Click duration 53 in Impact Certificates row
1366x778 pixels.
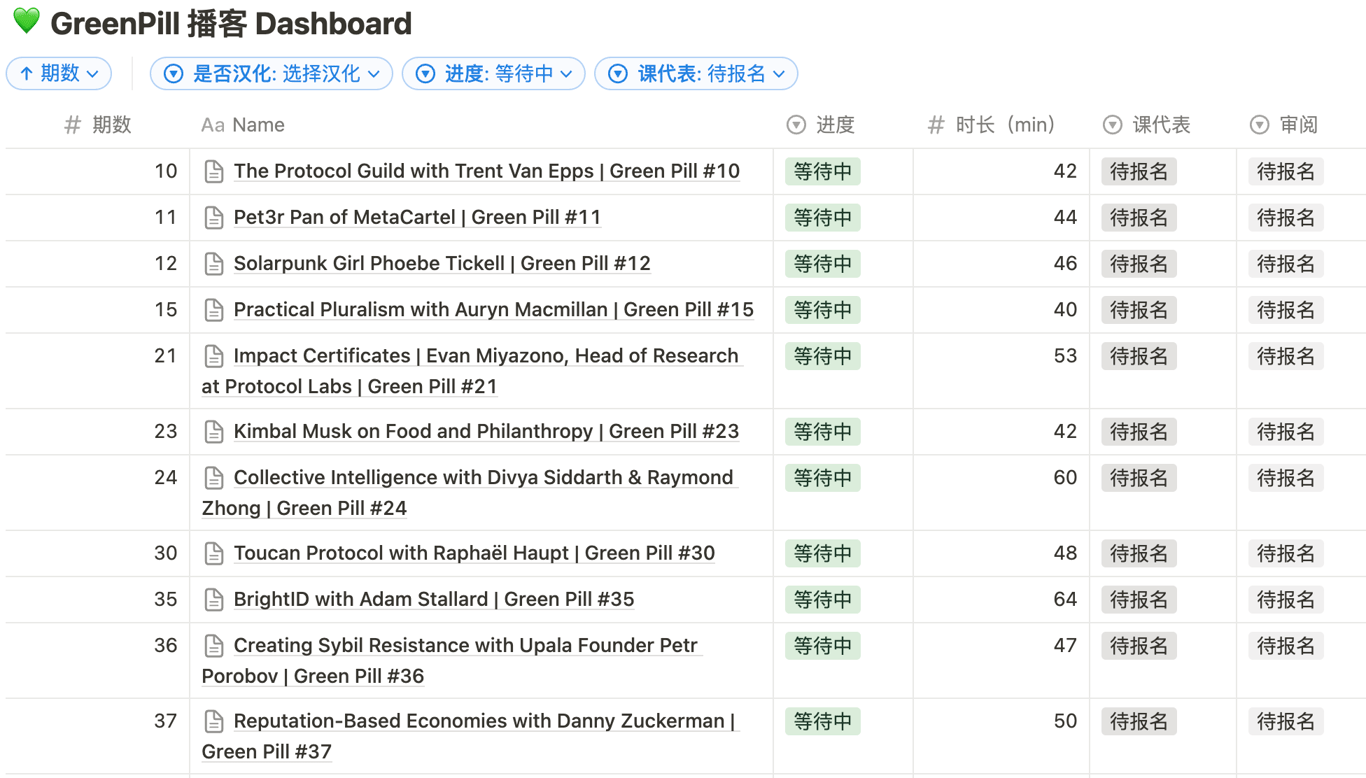click(1065, 356)
